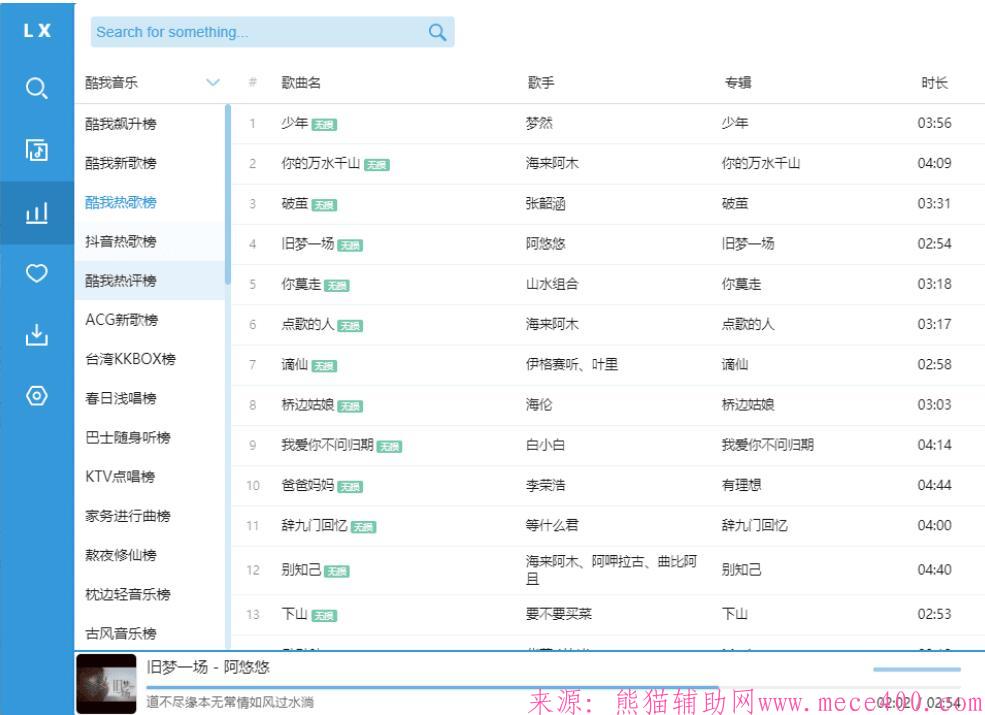985x715 pixels.
Task: Open the search page from sidebar
Action: point(36,89)
